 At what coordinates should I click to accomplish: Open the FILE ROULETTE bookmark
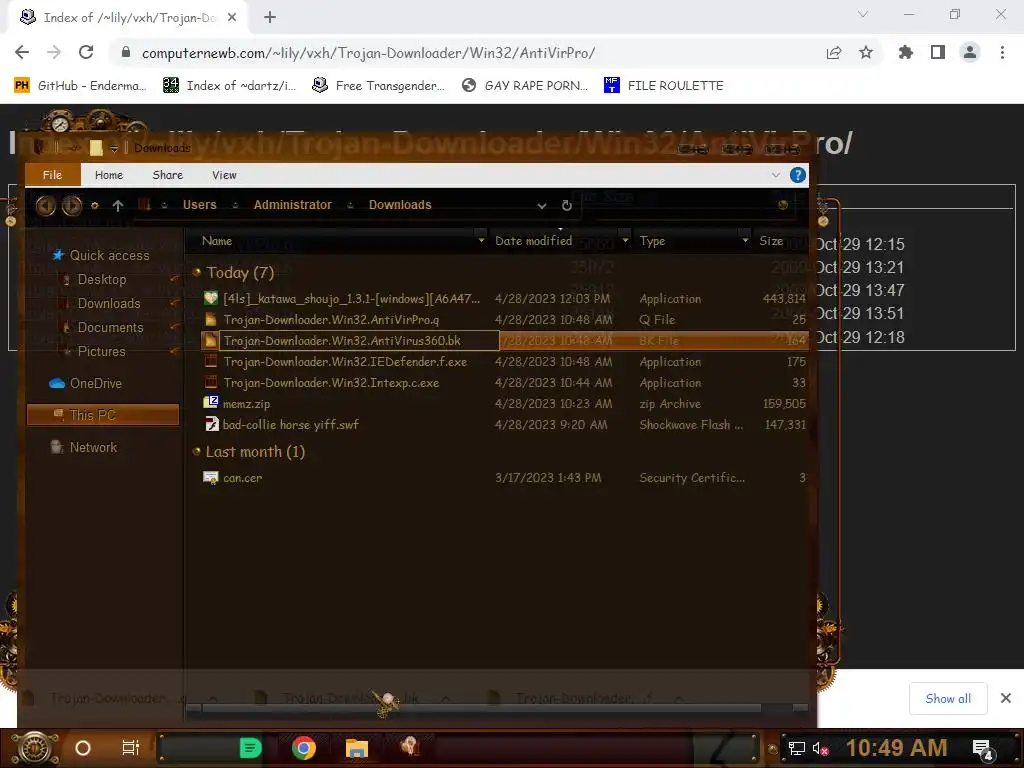pos(664,86)
